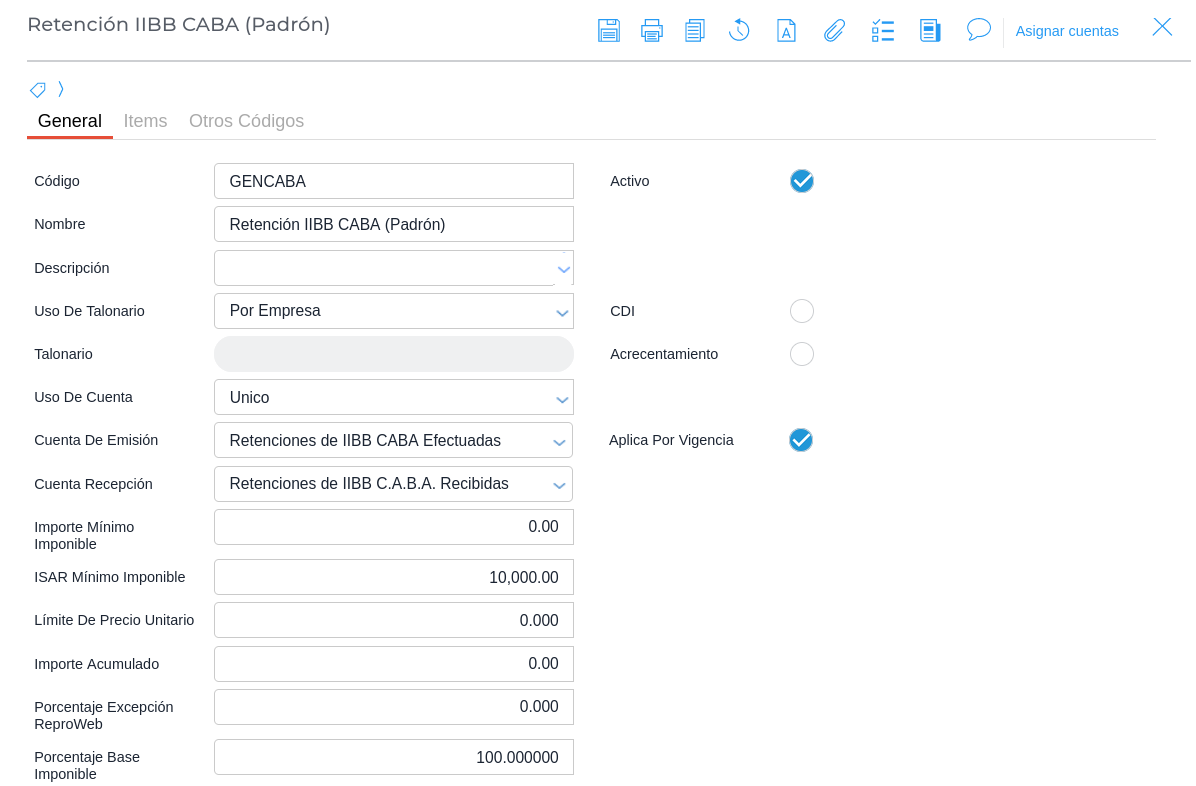Click the copy document icon
1196x786 pixels.
click(x=695, y=30)
